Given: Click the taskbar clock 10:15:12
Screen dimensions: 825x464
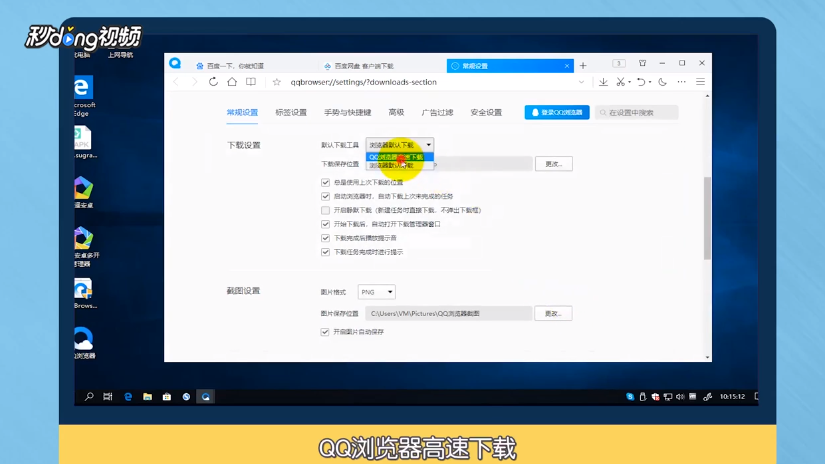Looking at the screenshot, I should [x=732, y=397].
